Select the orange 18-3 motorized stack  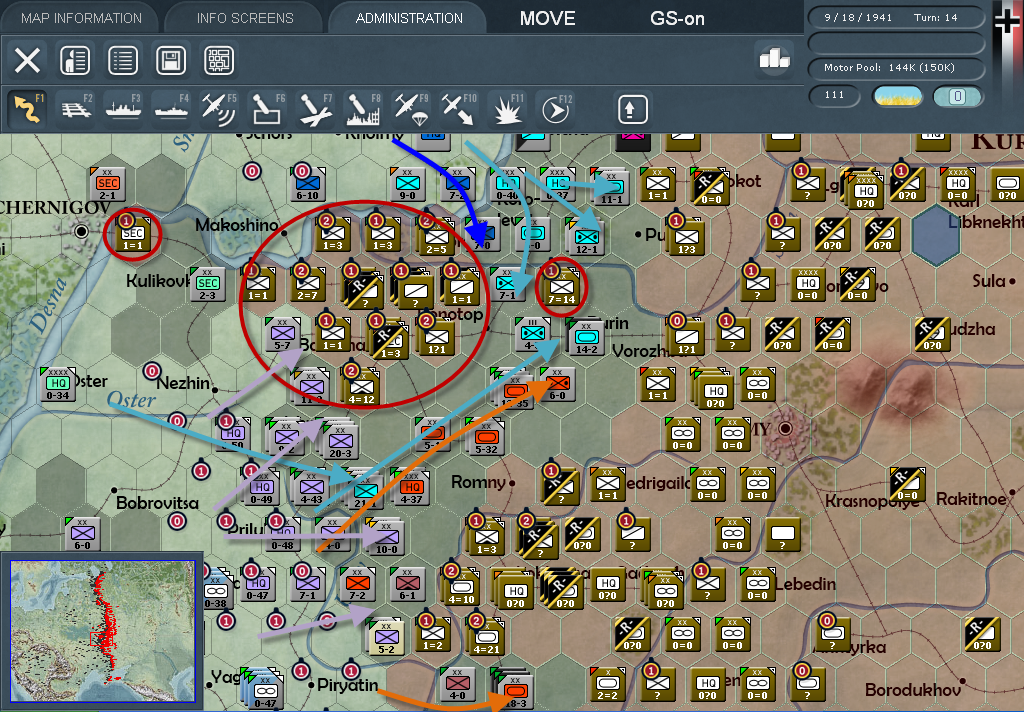pyautogui.click(x=515, y=692)
